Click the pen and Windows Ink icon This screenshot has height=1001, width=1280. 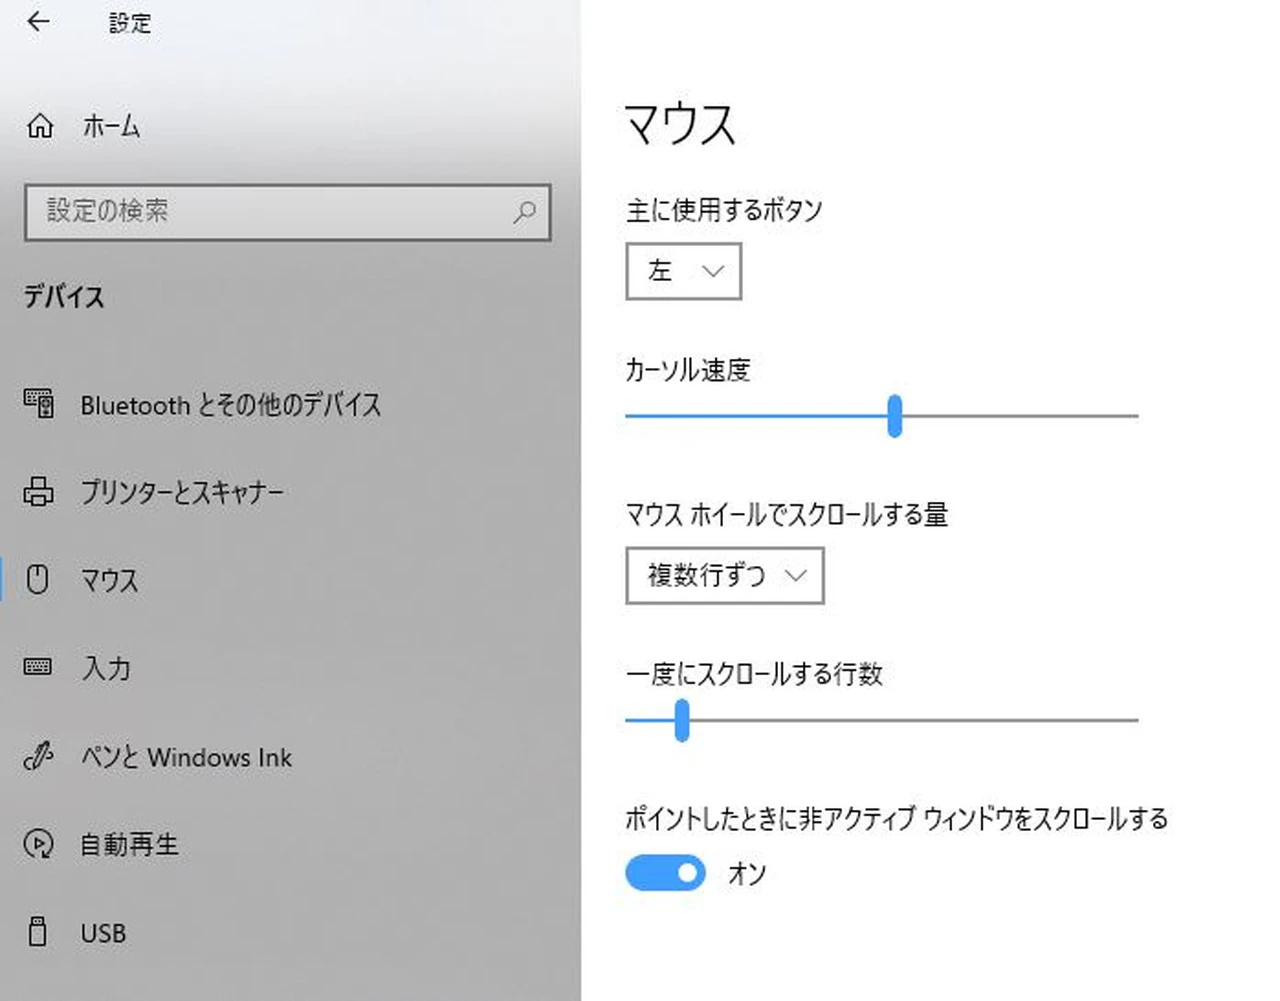click(38, 757)
